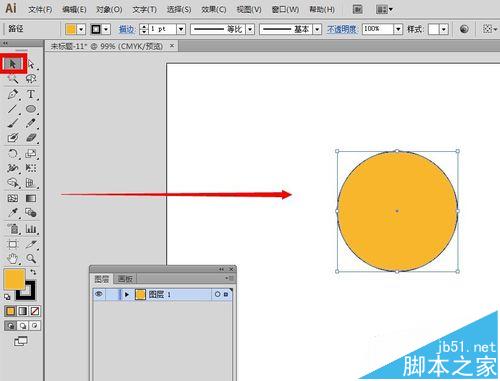This screenshot has width=500, height=381.
Task: Enable Draw Inside mode
Action: (35, 326)
